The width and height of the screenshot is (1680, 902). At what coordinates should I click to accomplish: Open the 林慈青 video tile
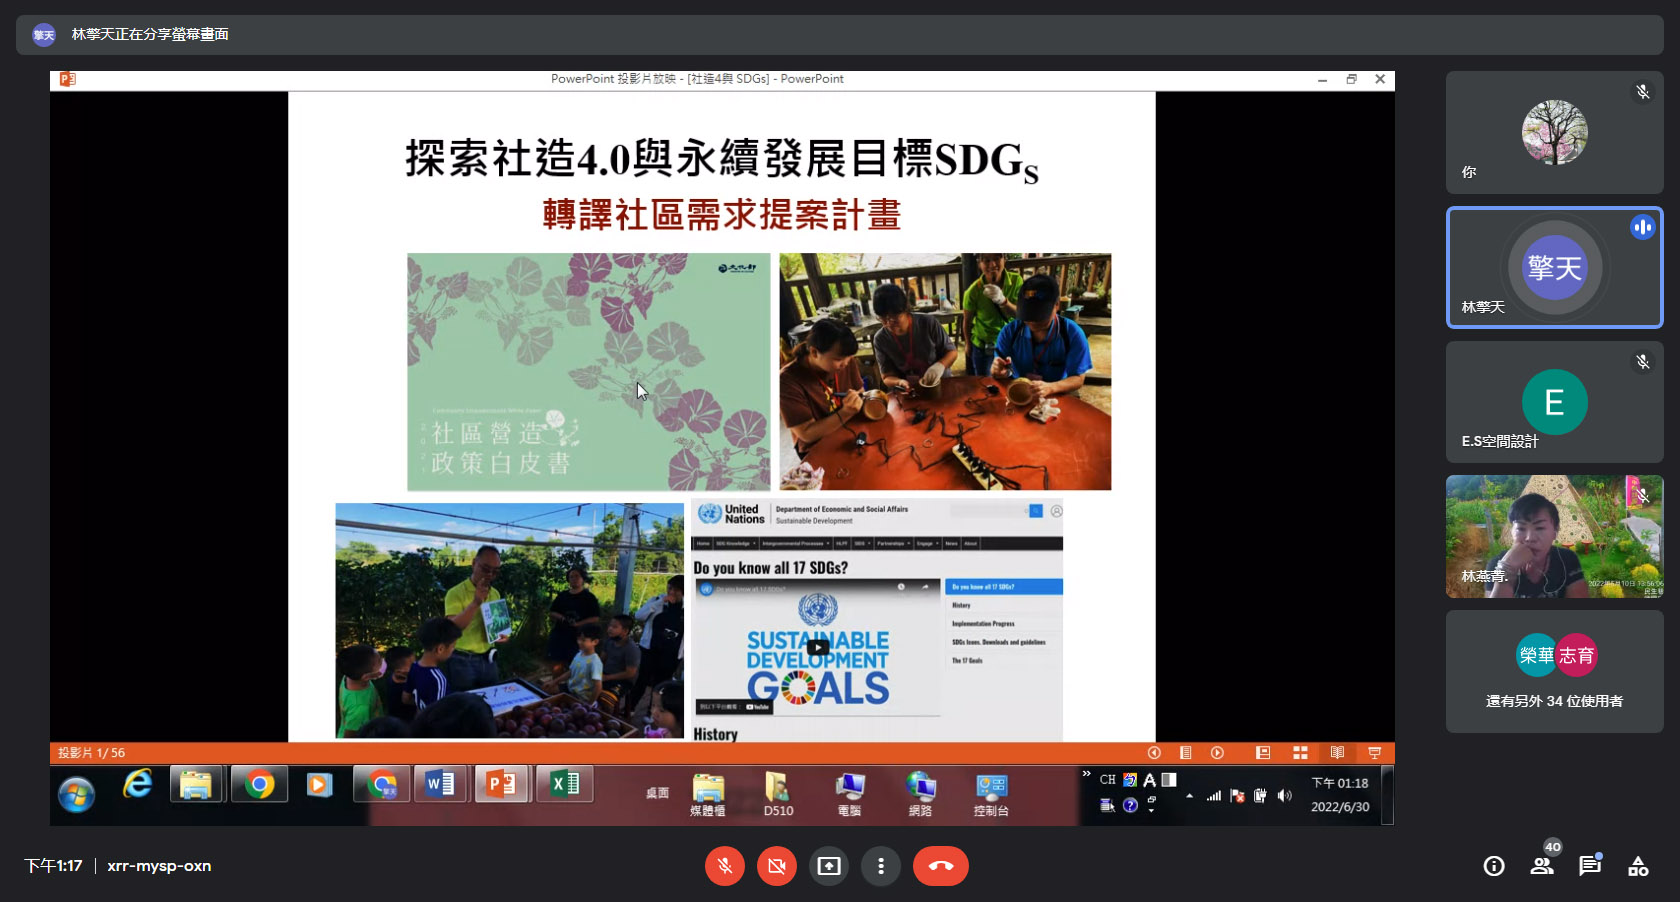(1555, 537)
